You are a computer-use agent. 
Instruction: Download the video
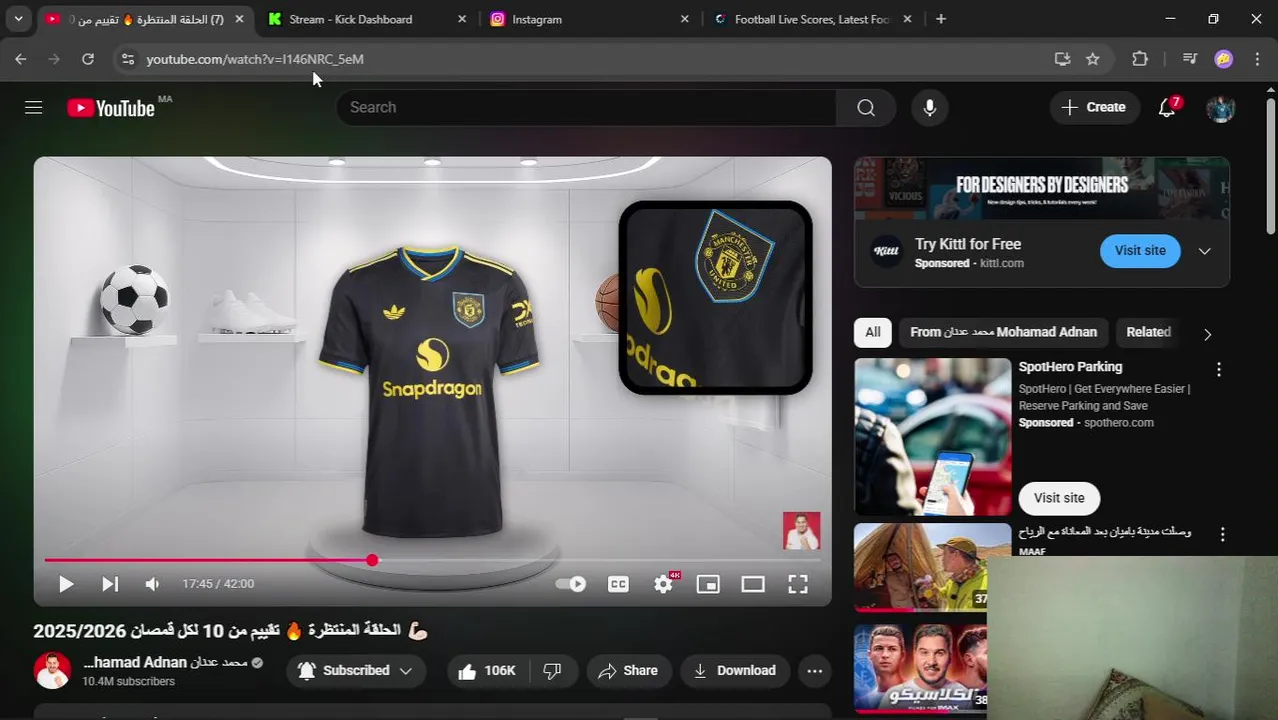(x=735, y=671)
